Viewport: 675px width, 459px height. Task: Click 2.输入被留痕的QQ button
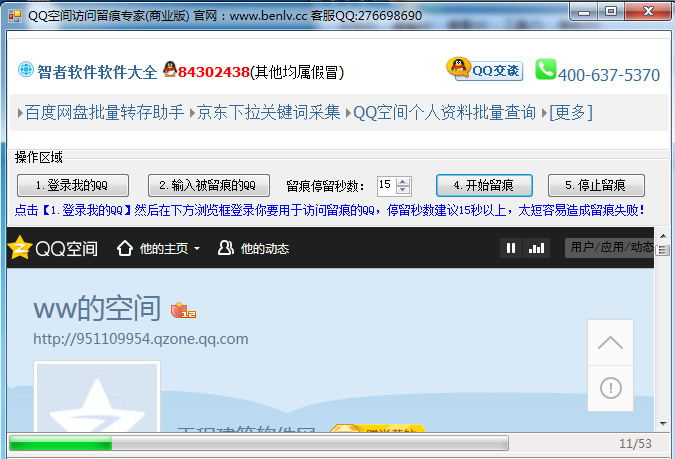[x=209, y=186]
